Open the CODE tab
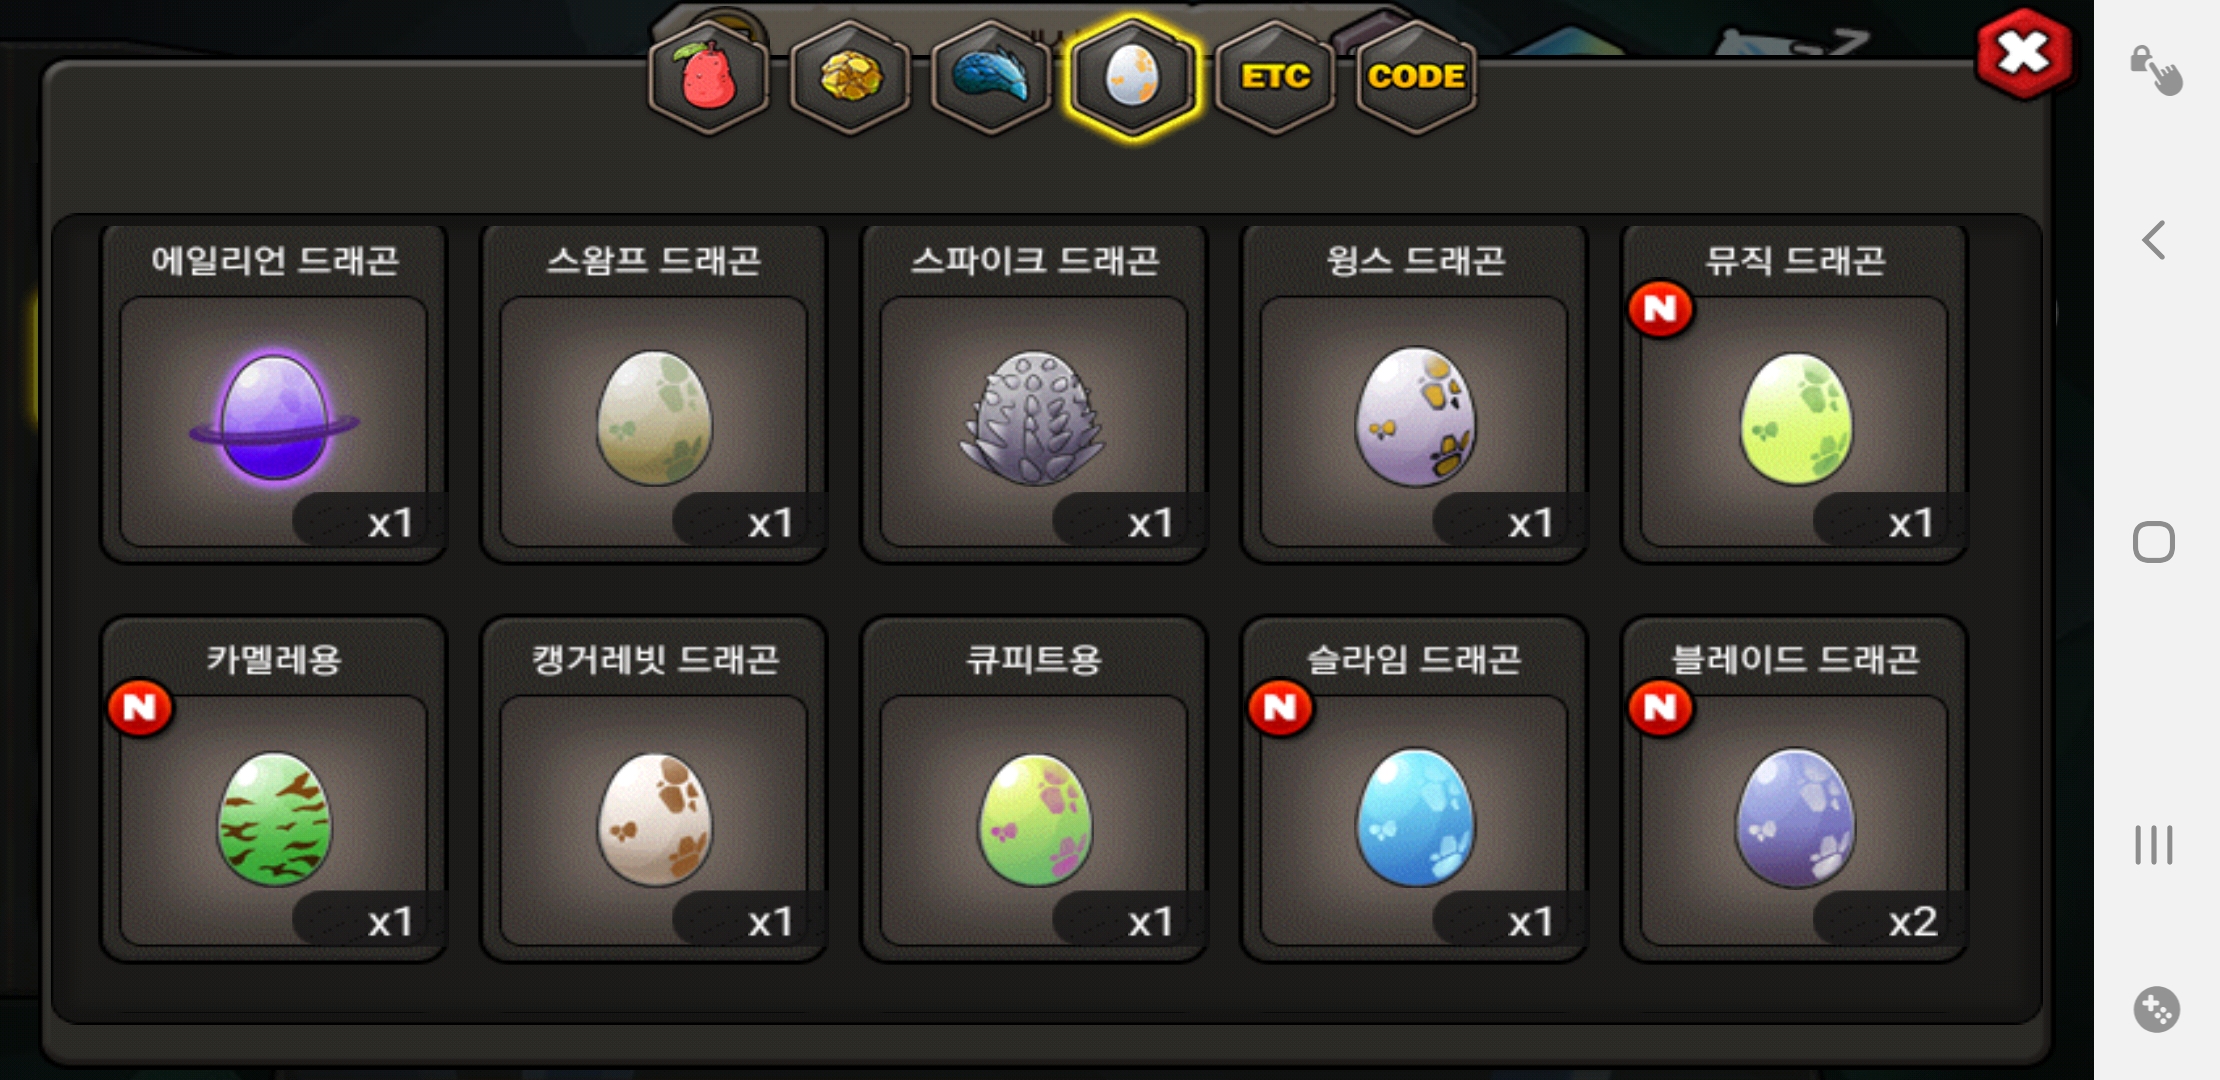 click(x=1416, y=78)
